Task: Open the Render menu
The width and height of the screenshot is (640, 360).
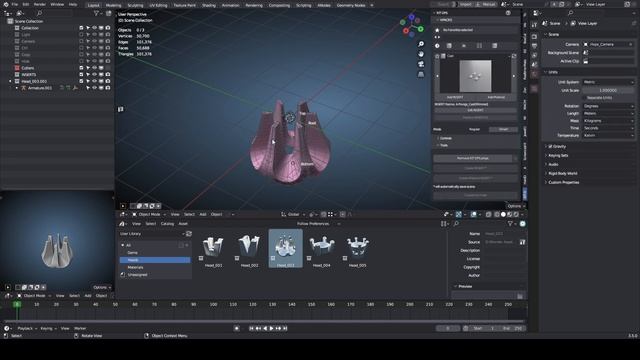Action: click(x=40, y=4)
